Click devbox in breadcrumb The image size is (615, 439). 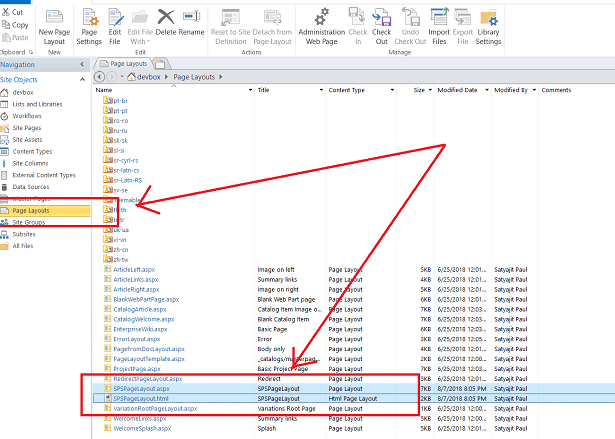(x=148, y=77)
